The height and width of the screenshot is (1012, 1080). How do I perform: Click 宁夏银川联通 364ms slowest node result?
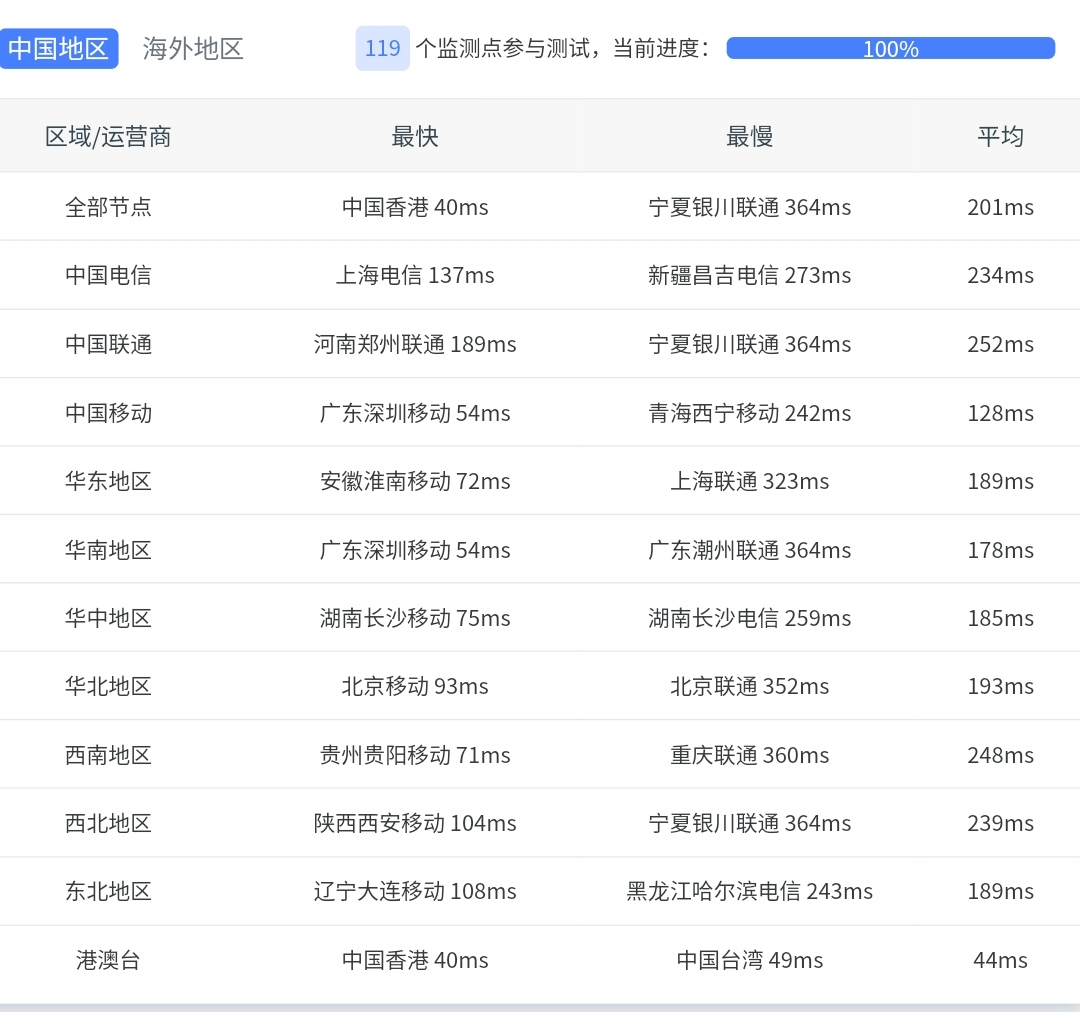(x=749, y=207)
